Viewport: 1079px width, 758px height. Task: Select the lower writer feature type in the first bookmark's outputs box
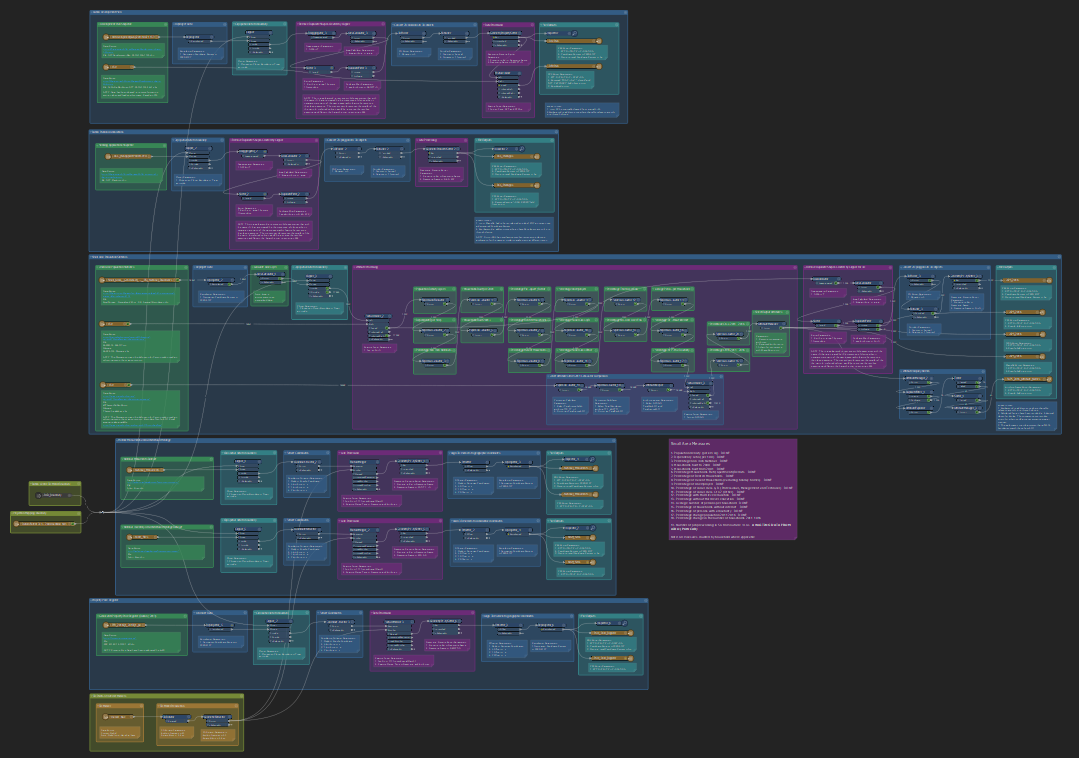click(573, 67)
